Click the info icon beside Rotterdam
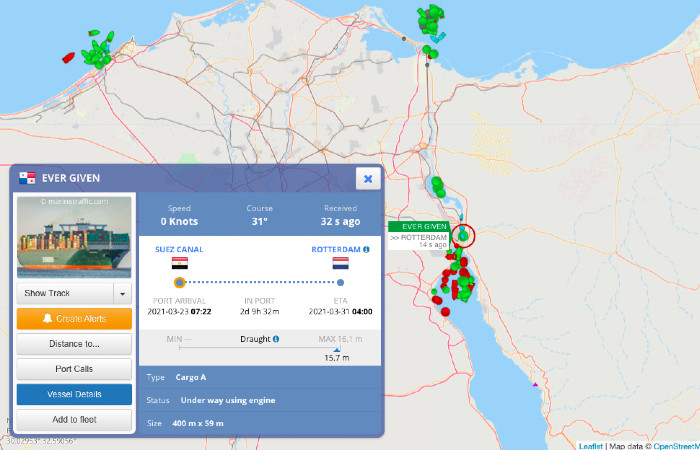This screenshot has width=700, height=450. (x=366, y=249)
